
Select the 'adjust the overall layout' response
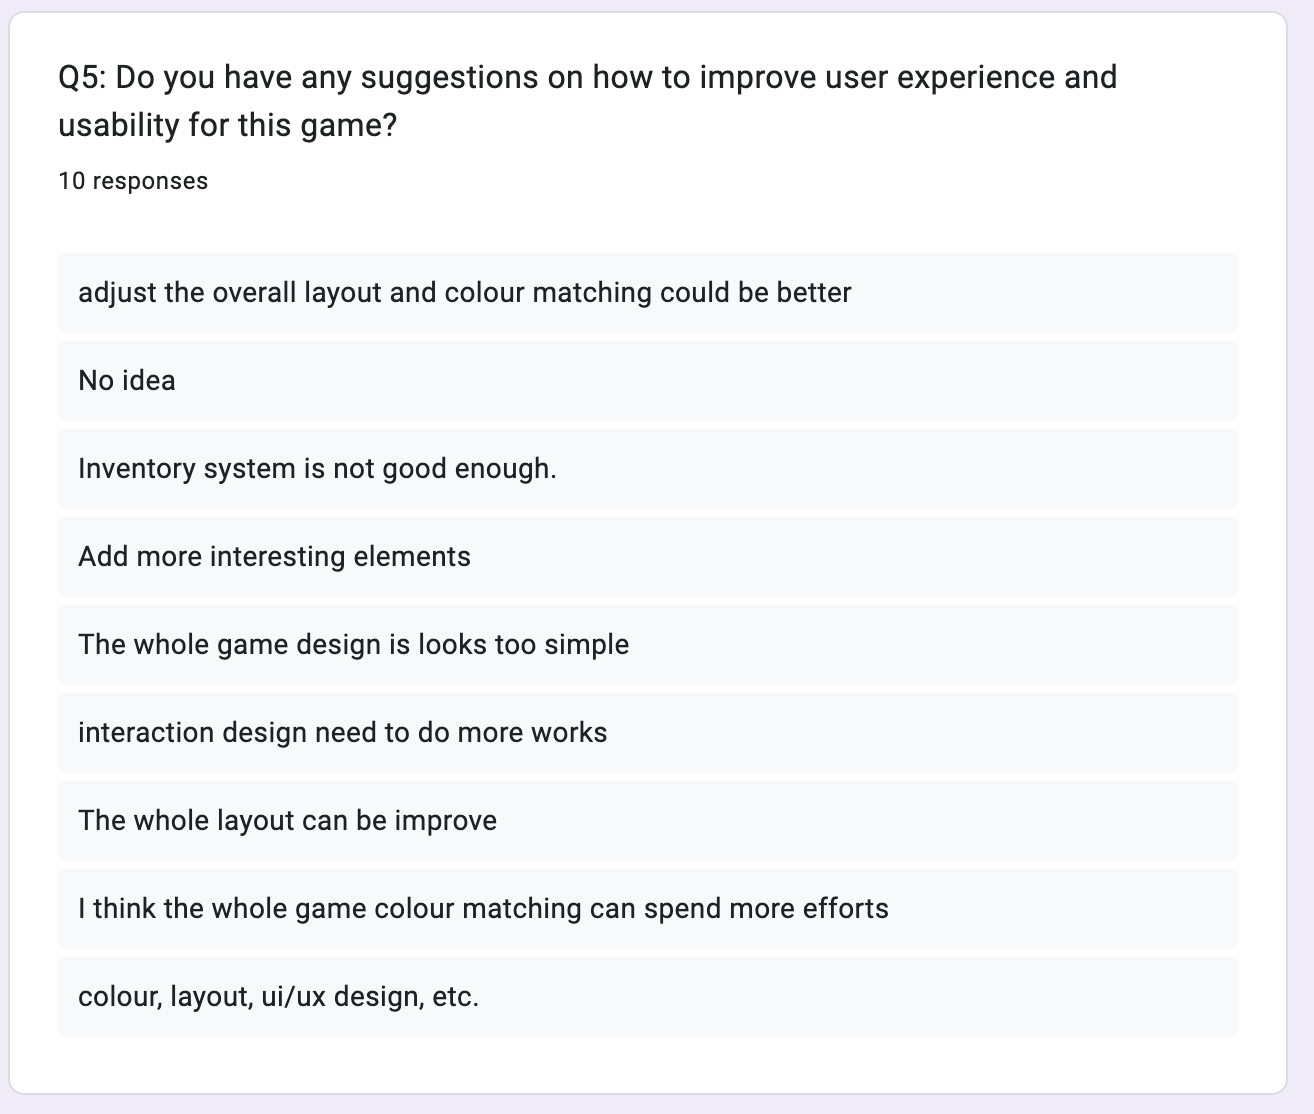(x=648, y=293)
